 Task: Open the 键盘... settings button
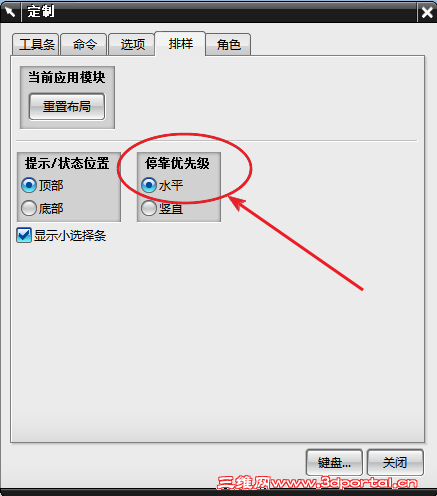pos(334,462)
